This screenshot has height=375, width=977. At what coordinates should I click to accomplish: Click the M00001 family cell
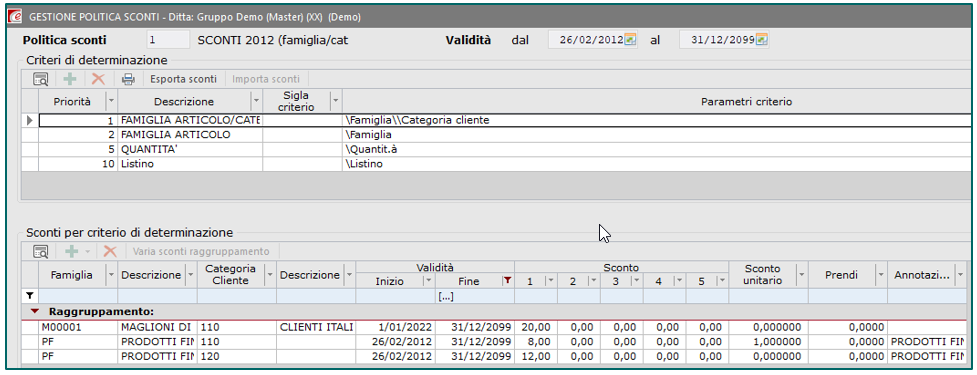coord(78,327)
